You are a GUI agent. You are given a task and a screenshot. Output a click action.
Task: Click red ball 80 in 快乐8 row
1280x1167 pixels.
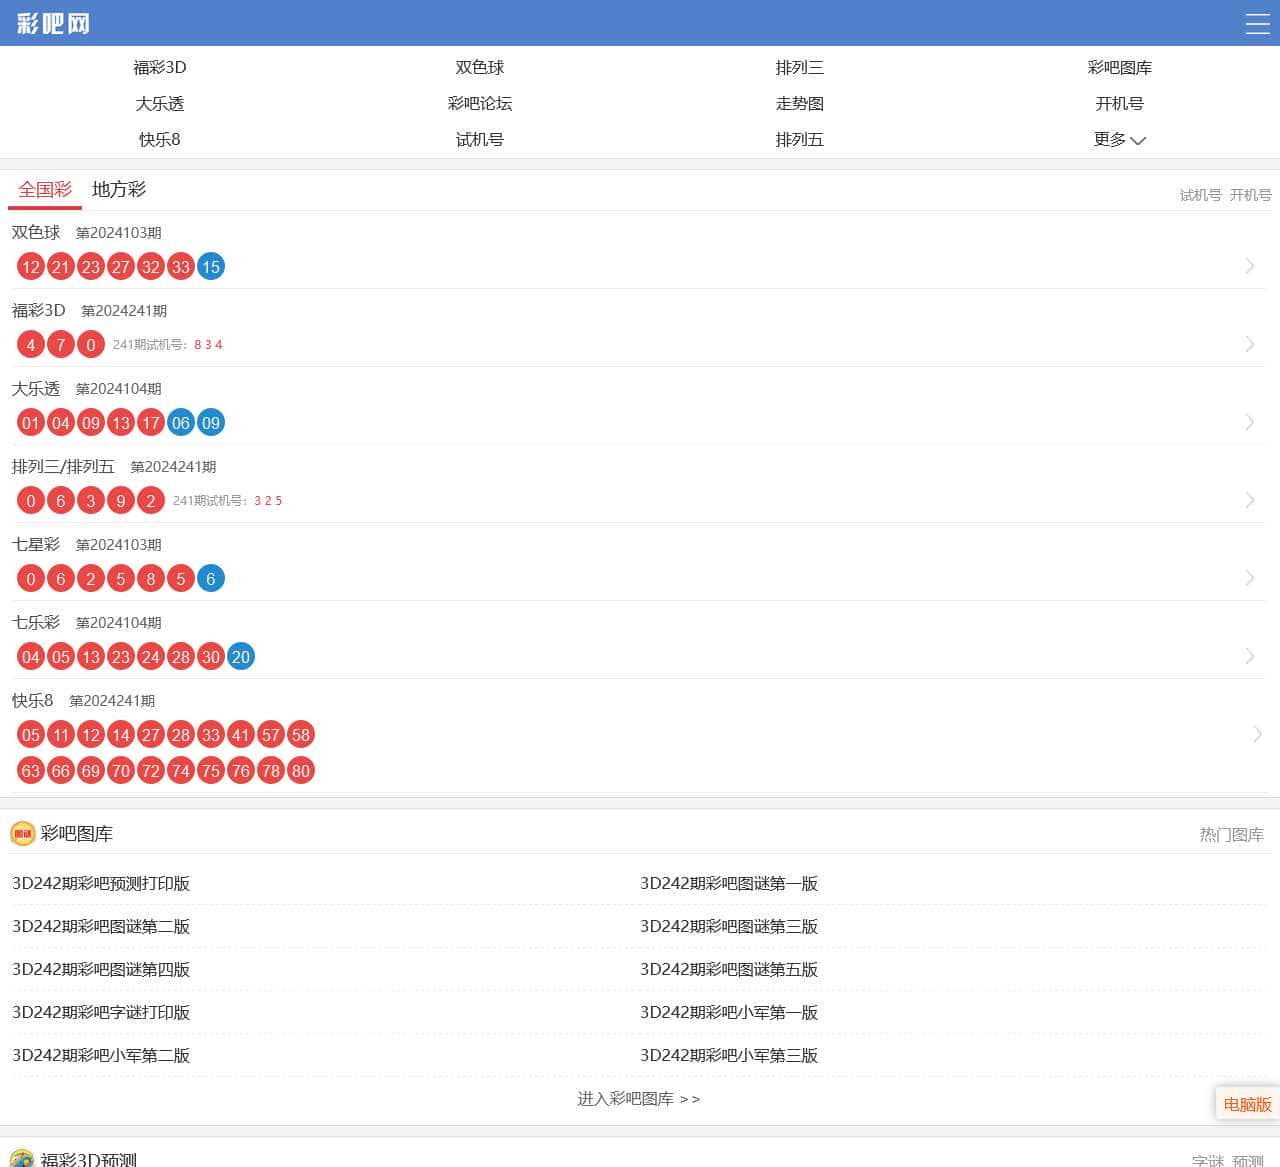click(x=301, y=770)
